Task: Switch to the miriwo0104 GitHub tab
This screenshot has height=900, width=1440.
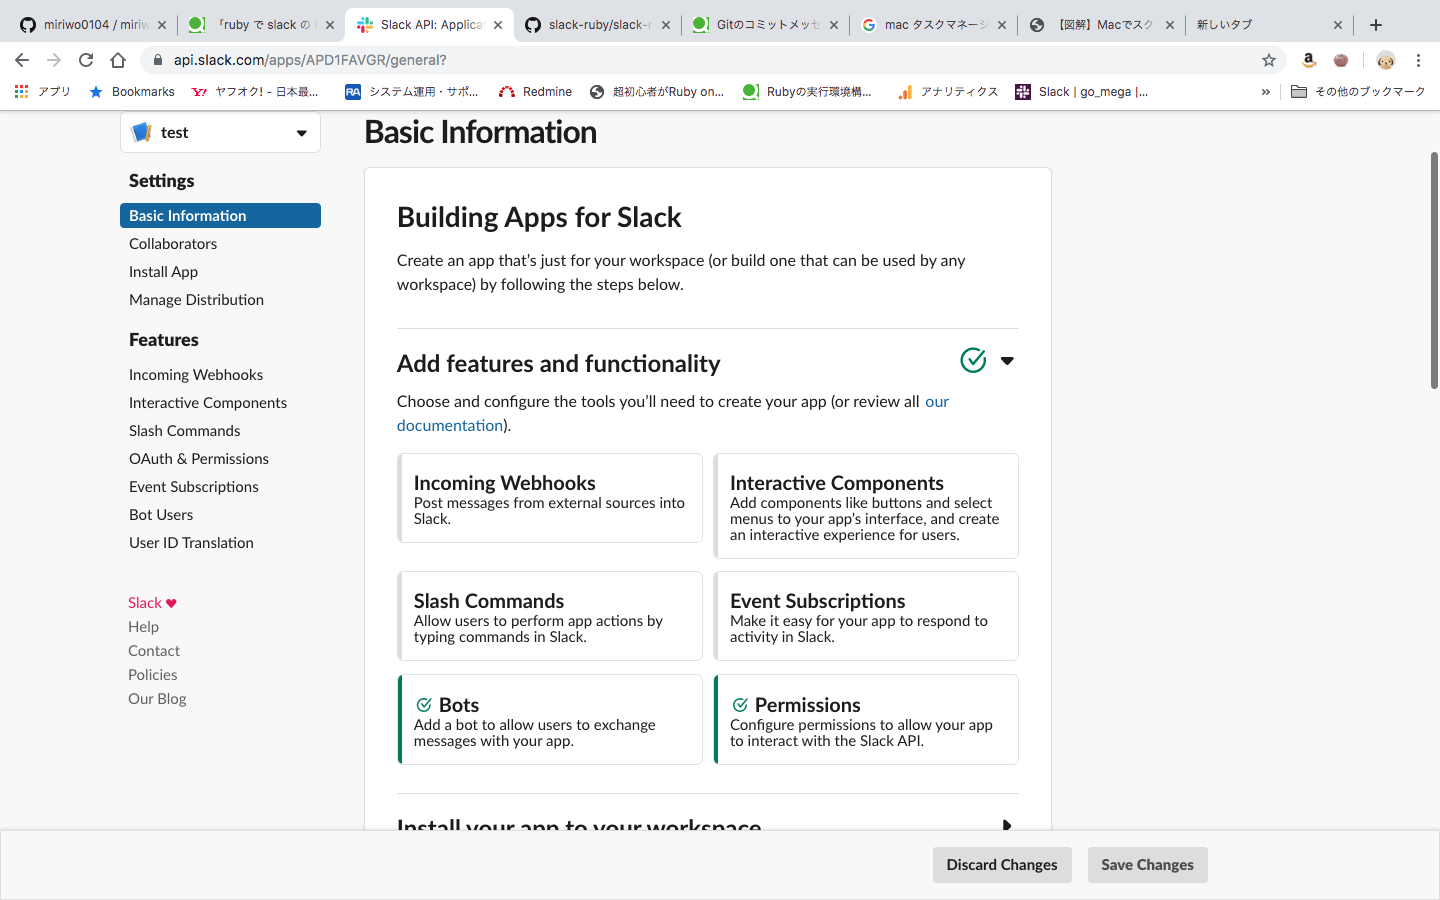Action: (92, 25)
